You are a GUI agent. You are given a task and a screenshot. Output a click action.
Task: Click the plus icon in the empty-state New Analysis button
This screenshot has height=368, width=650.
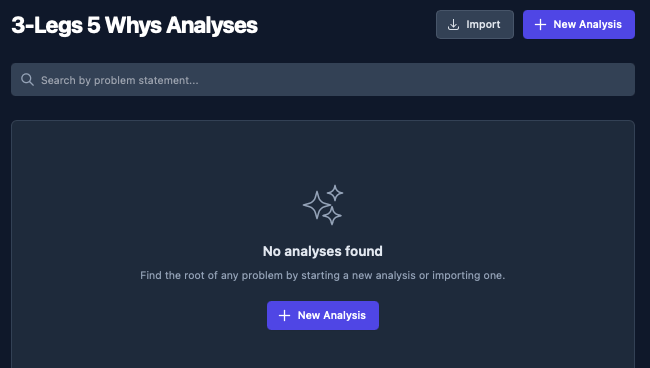[284, 315]
